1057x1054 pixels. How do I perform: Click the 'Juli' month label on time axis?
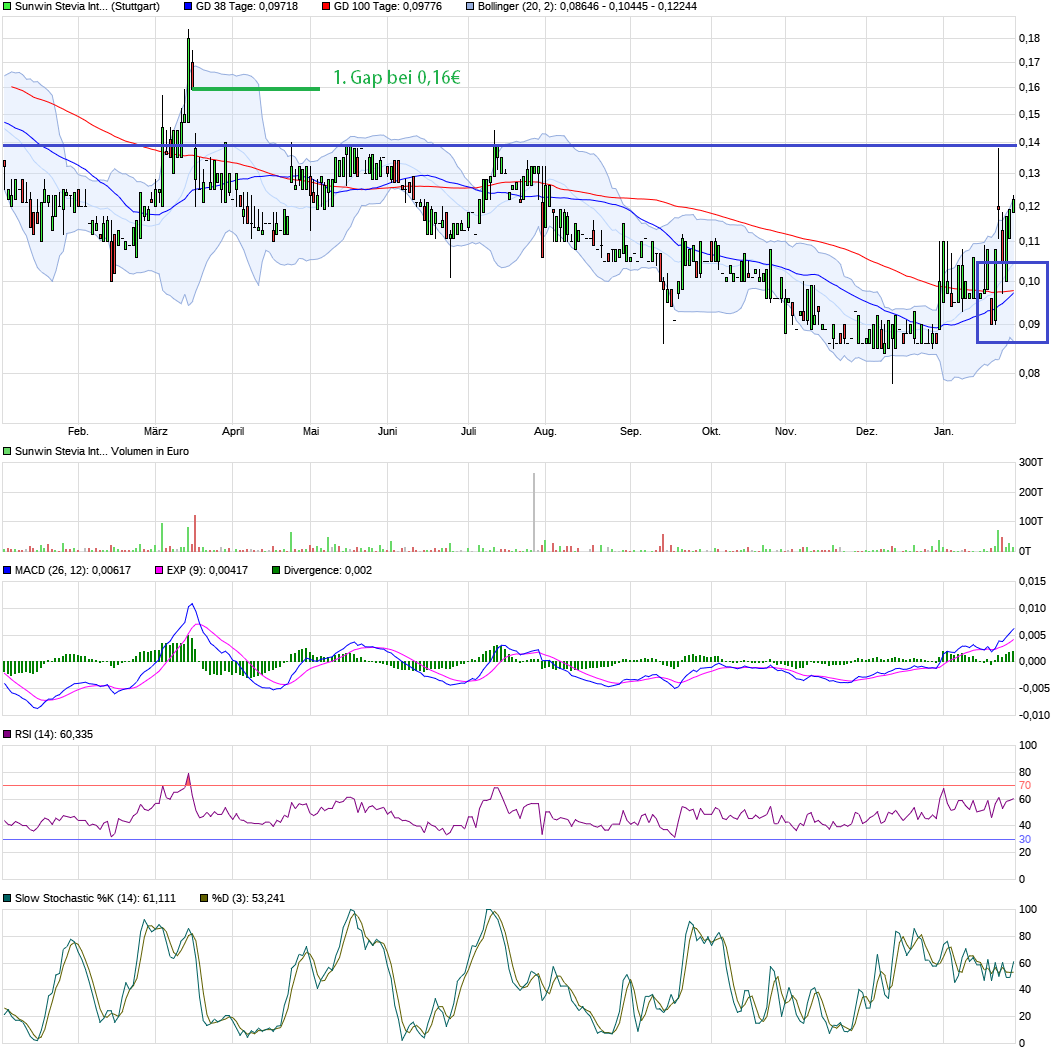pos(469,431)
